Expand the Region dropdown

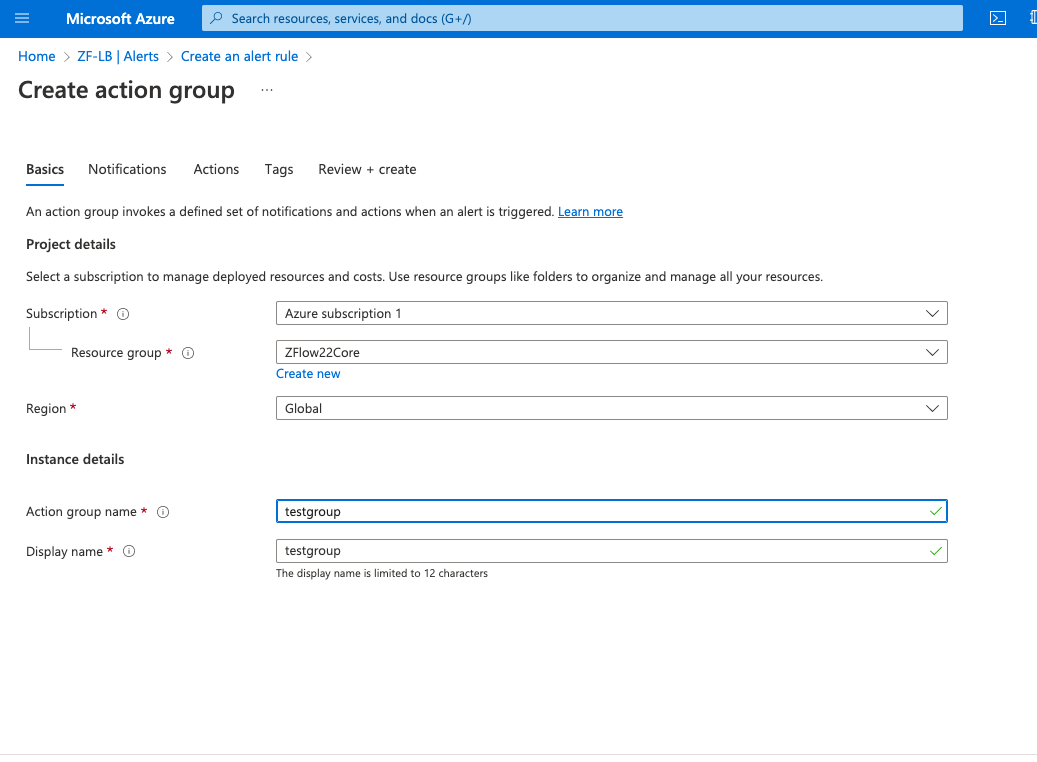point(611,408)
